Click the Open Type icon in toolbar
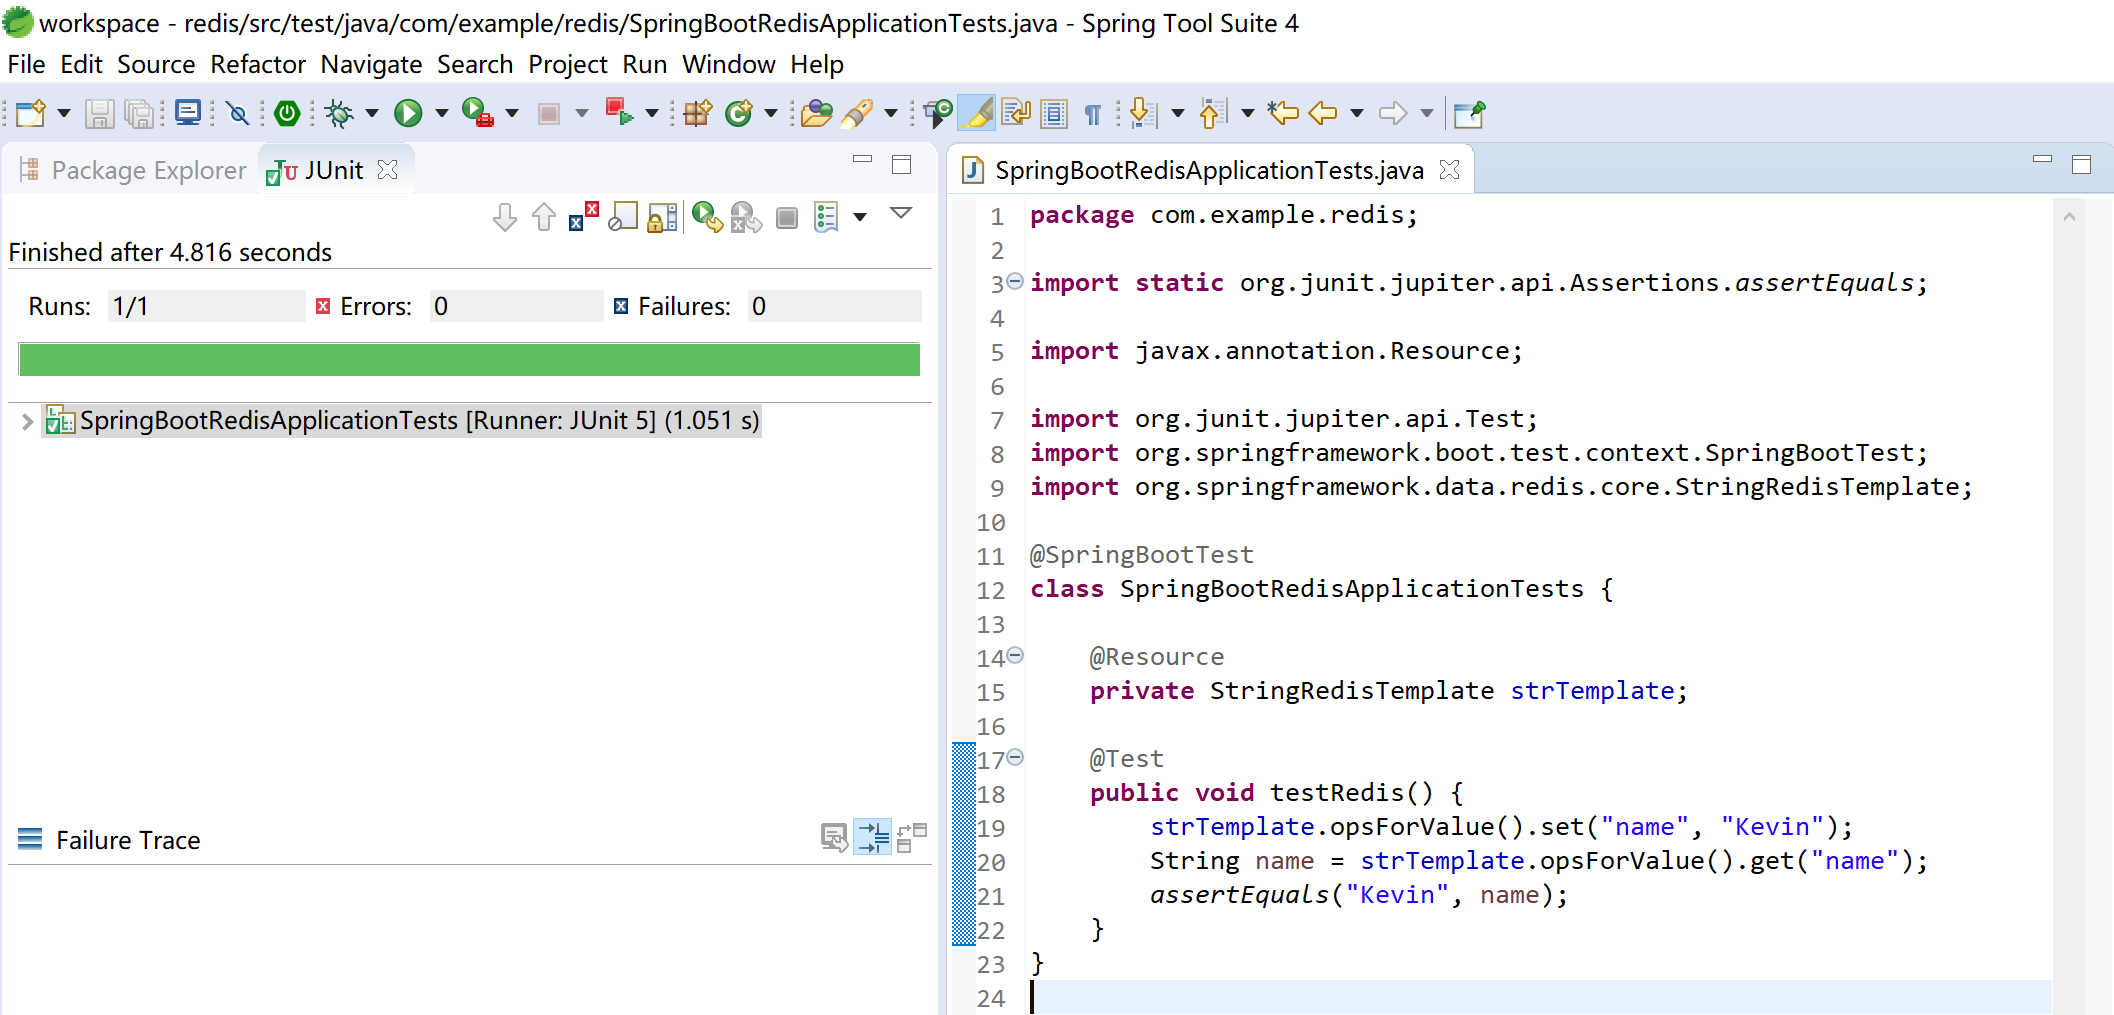 tap(816, 114)
